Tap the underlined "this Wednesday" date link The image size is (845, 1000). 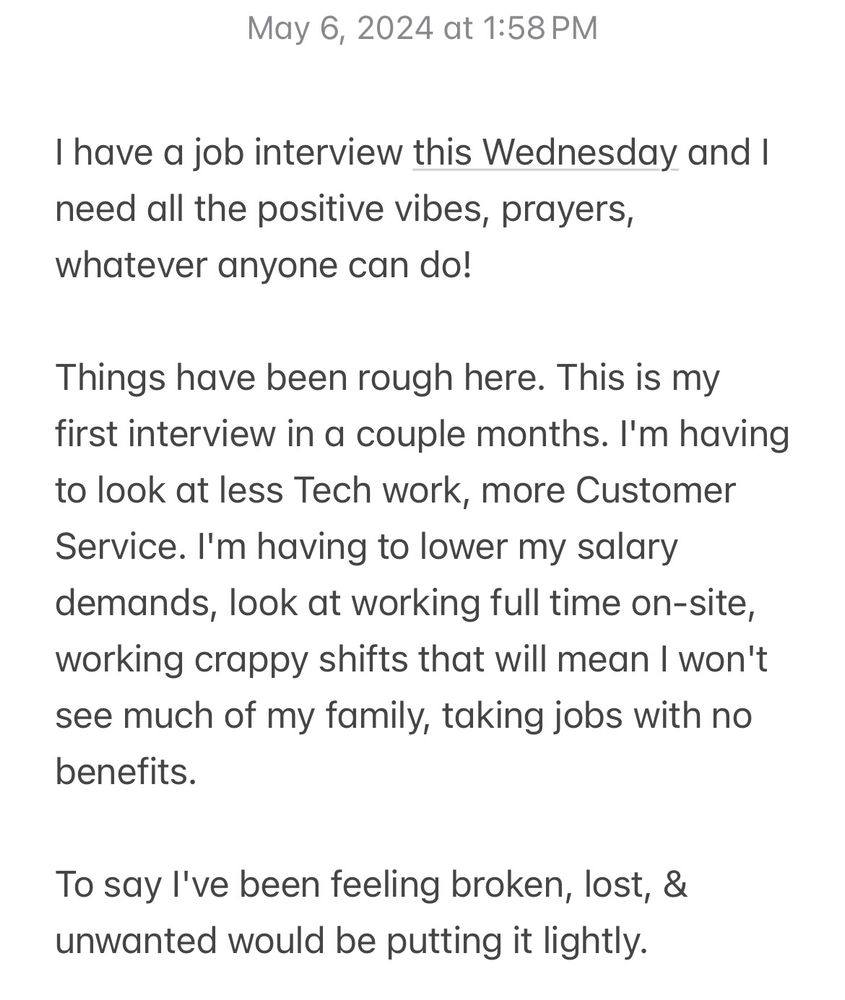pos(545,155)
